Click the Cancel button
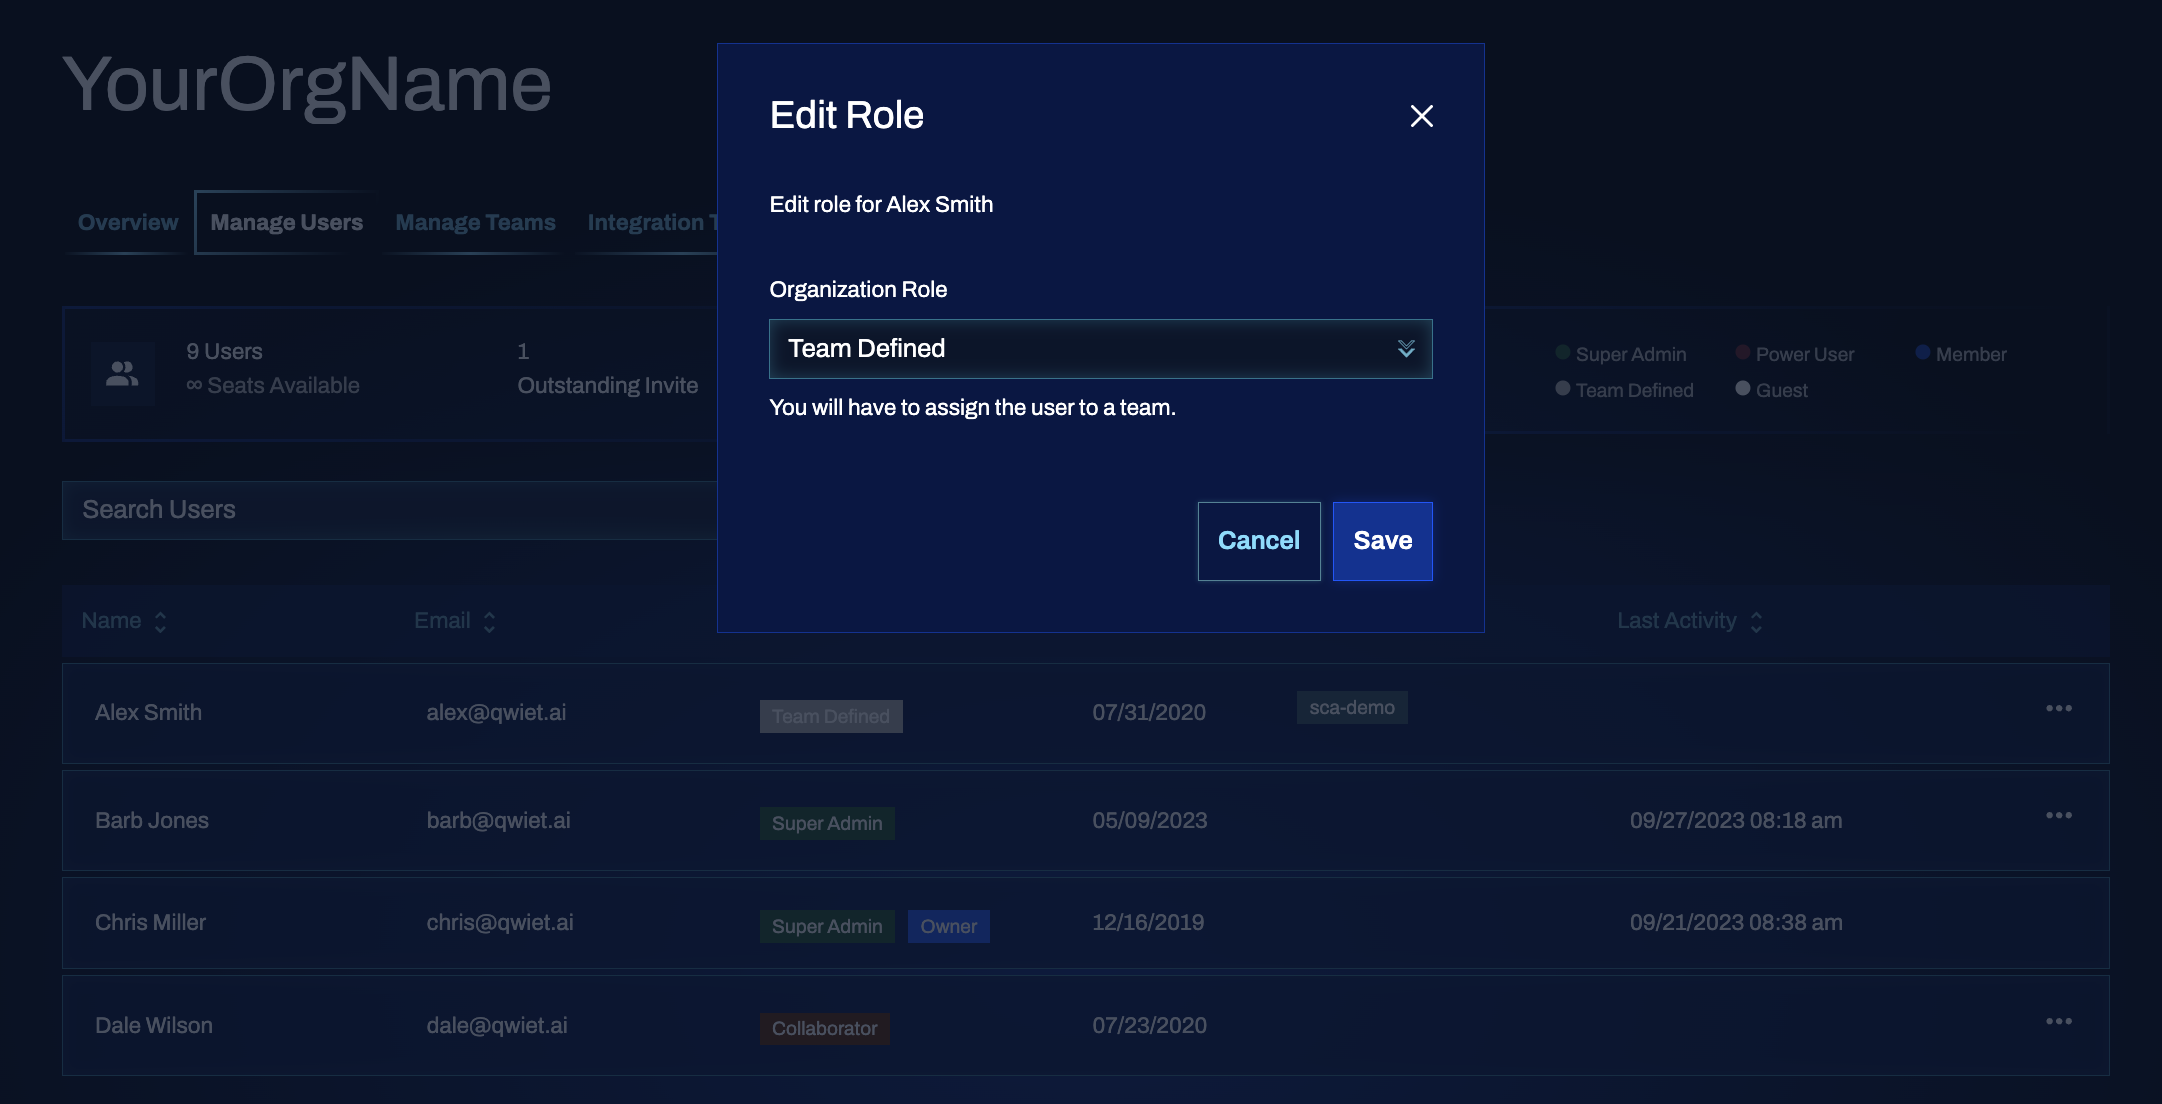Image resolution: width=2162 pixels, height=1104 pixels. [1259, 541]
